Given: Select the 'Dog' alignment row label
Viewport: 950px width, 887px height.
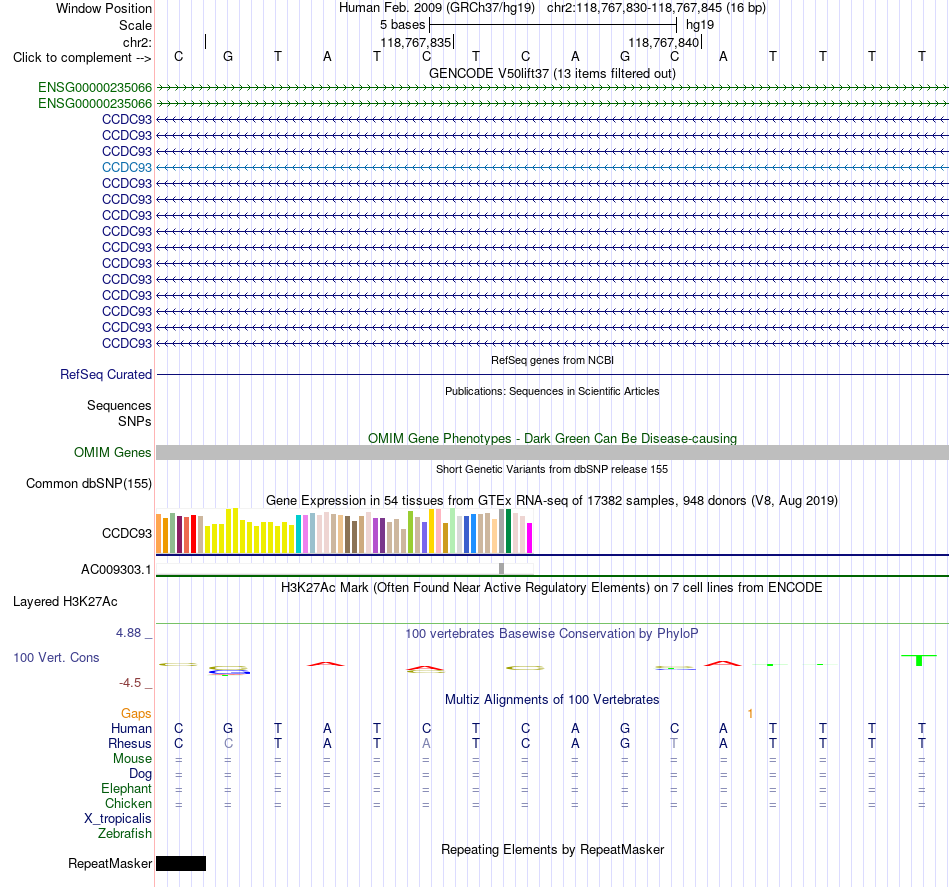Looking at the screenshot, I should [140, 774].
